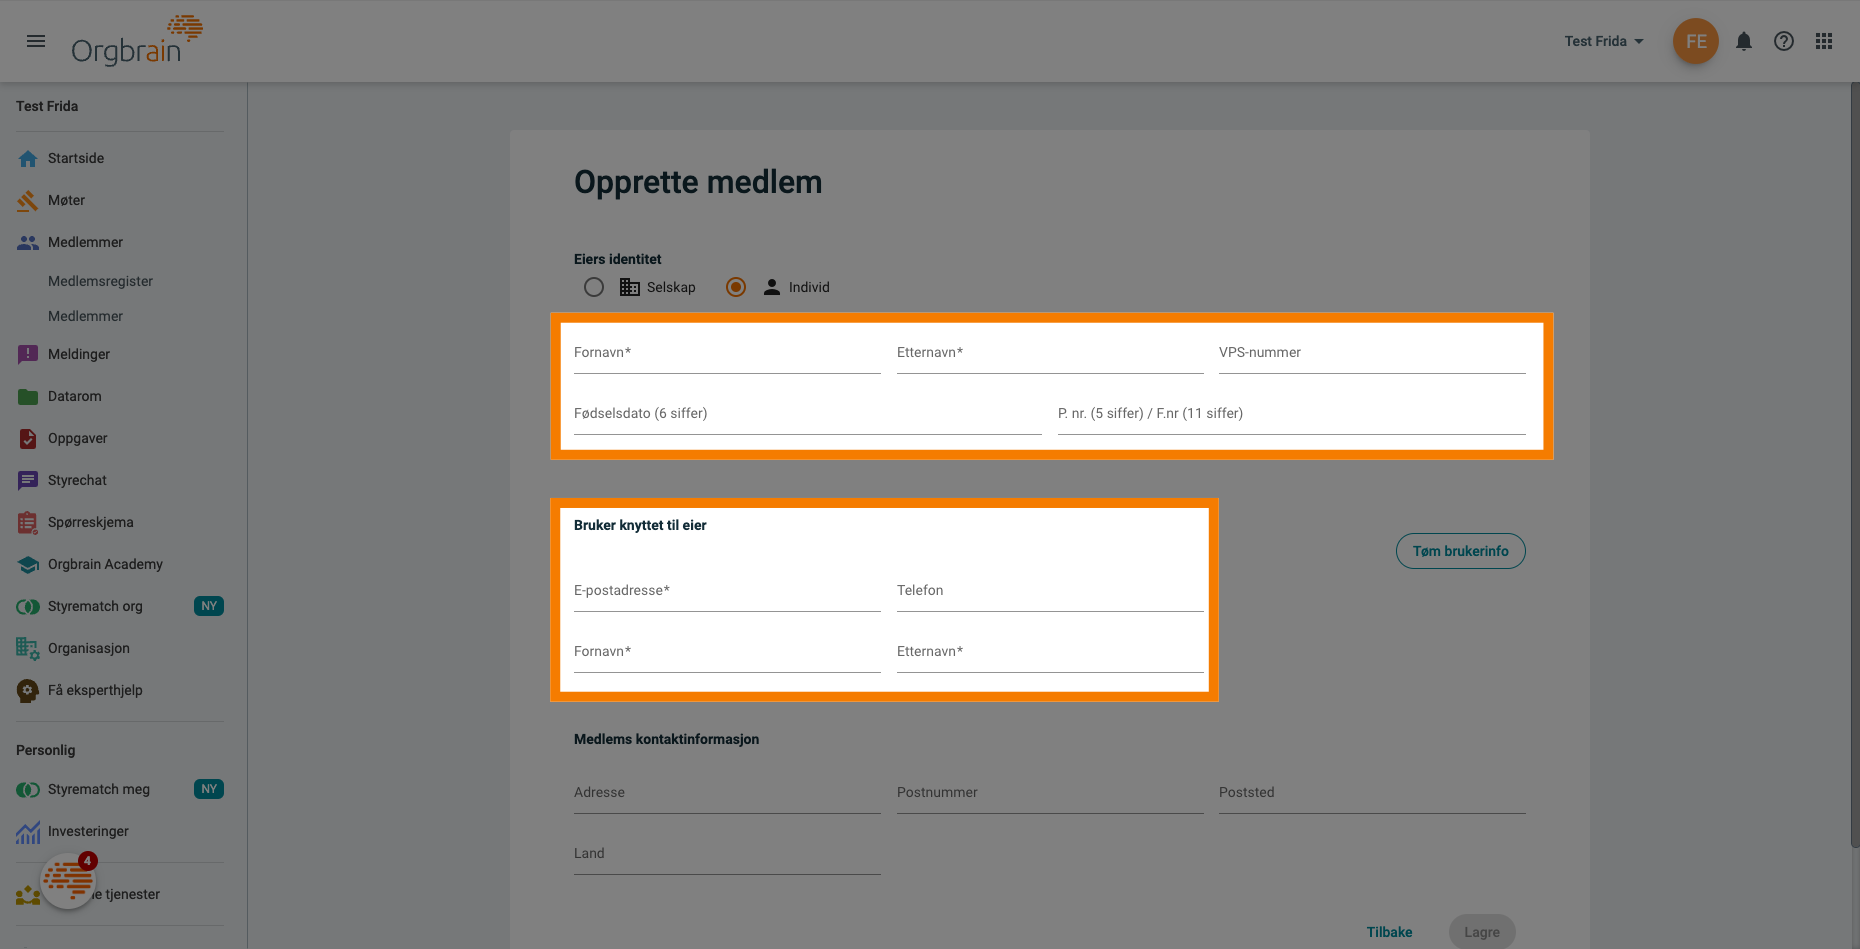This screenshot has height=949, width=1860.
Task: Click the Investeringer chart icon
Action: coord(28,831)
